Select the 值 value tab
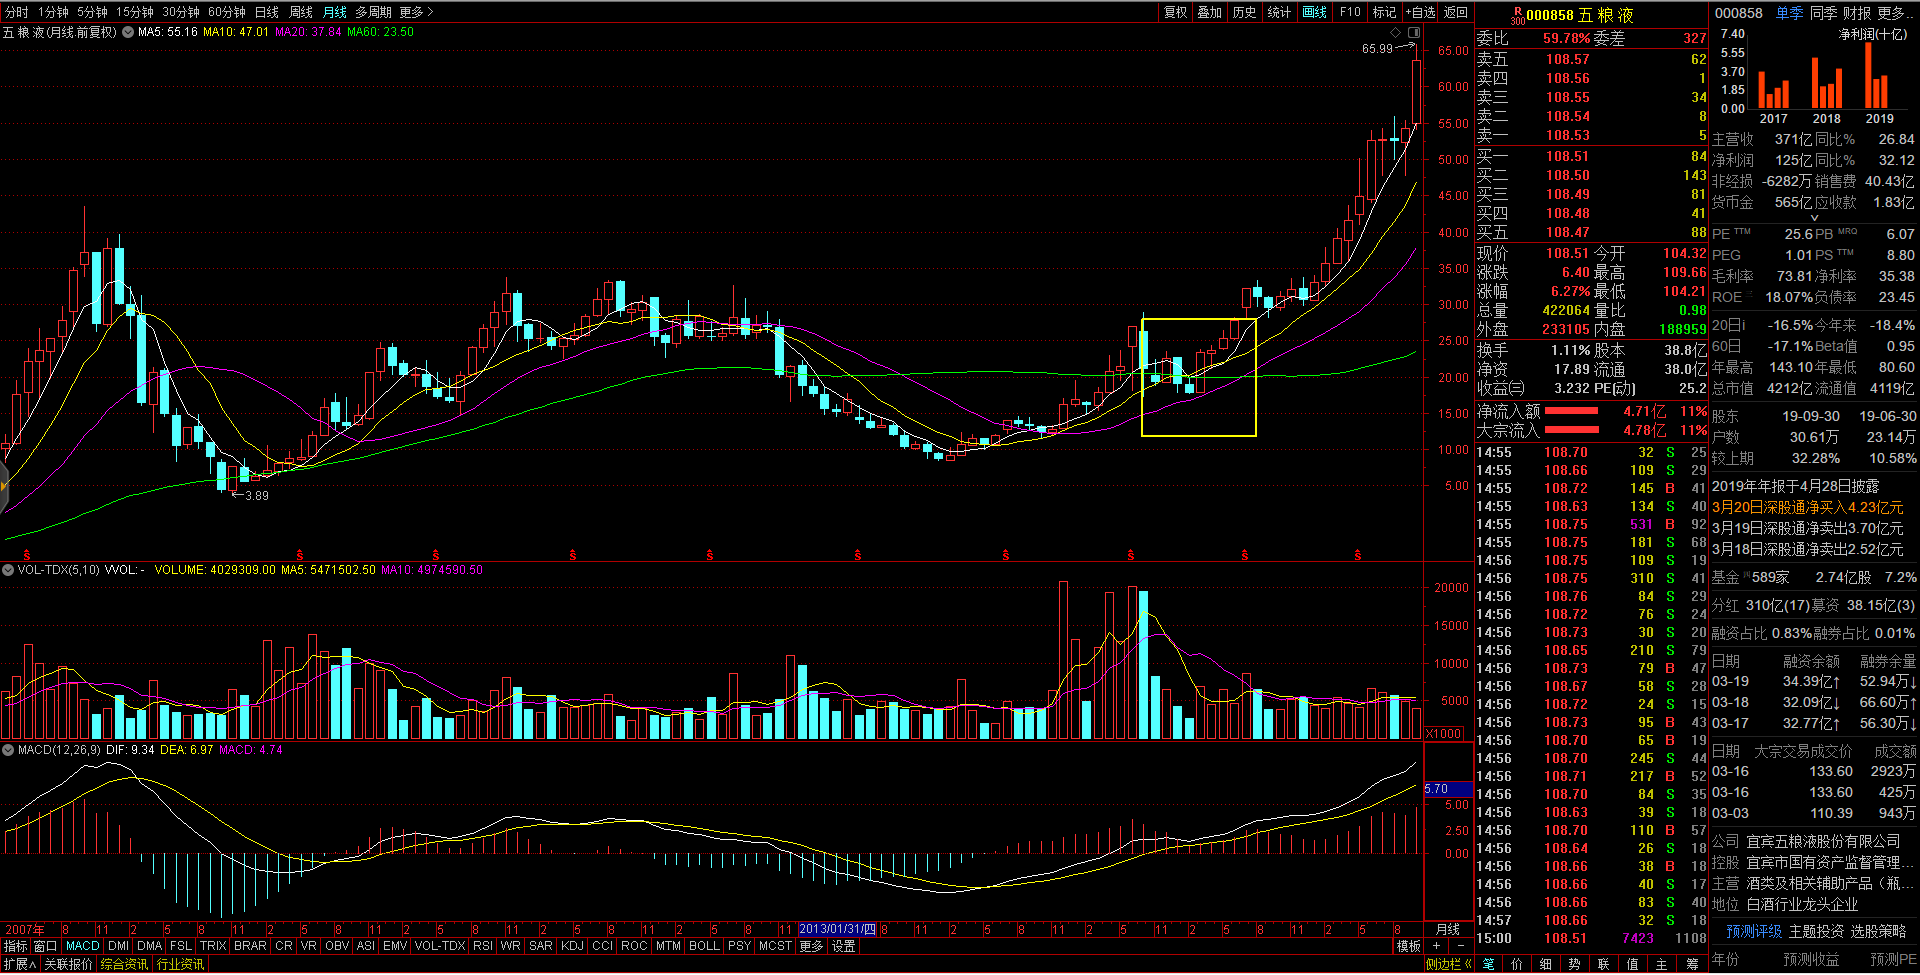Image resolution: width=1920 pixels, height=975 pixels. tap(1634, 965)
